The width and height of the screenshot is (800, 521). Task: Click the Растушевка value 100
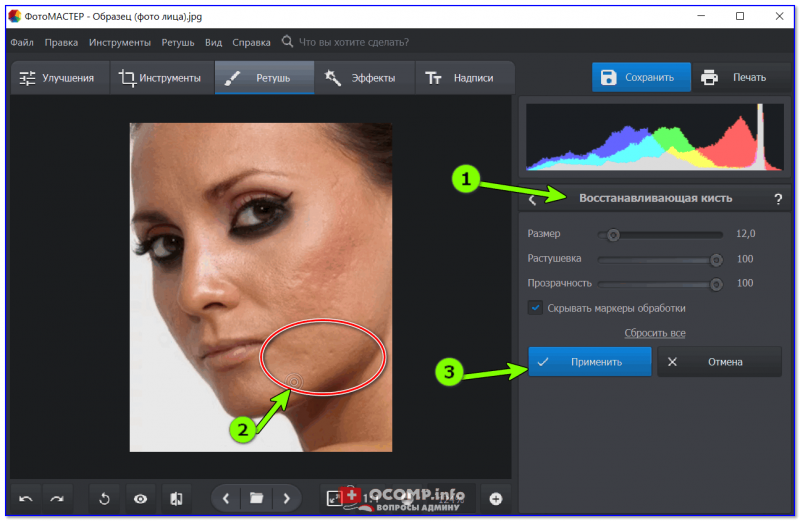[x=745, y=259]
